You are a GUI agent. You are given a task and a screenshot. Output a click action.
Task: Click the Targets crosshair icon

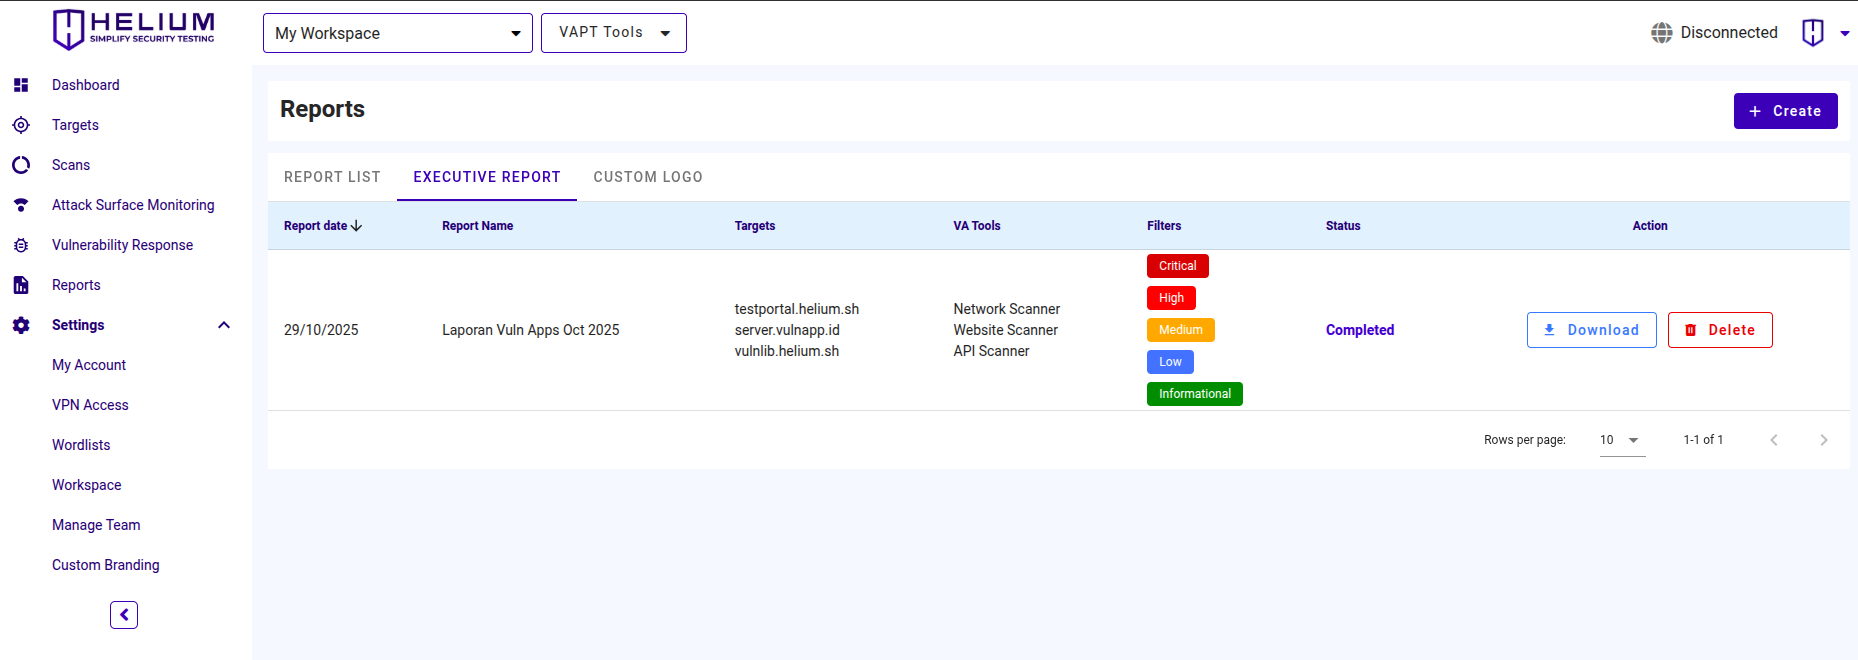(21, 125)
